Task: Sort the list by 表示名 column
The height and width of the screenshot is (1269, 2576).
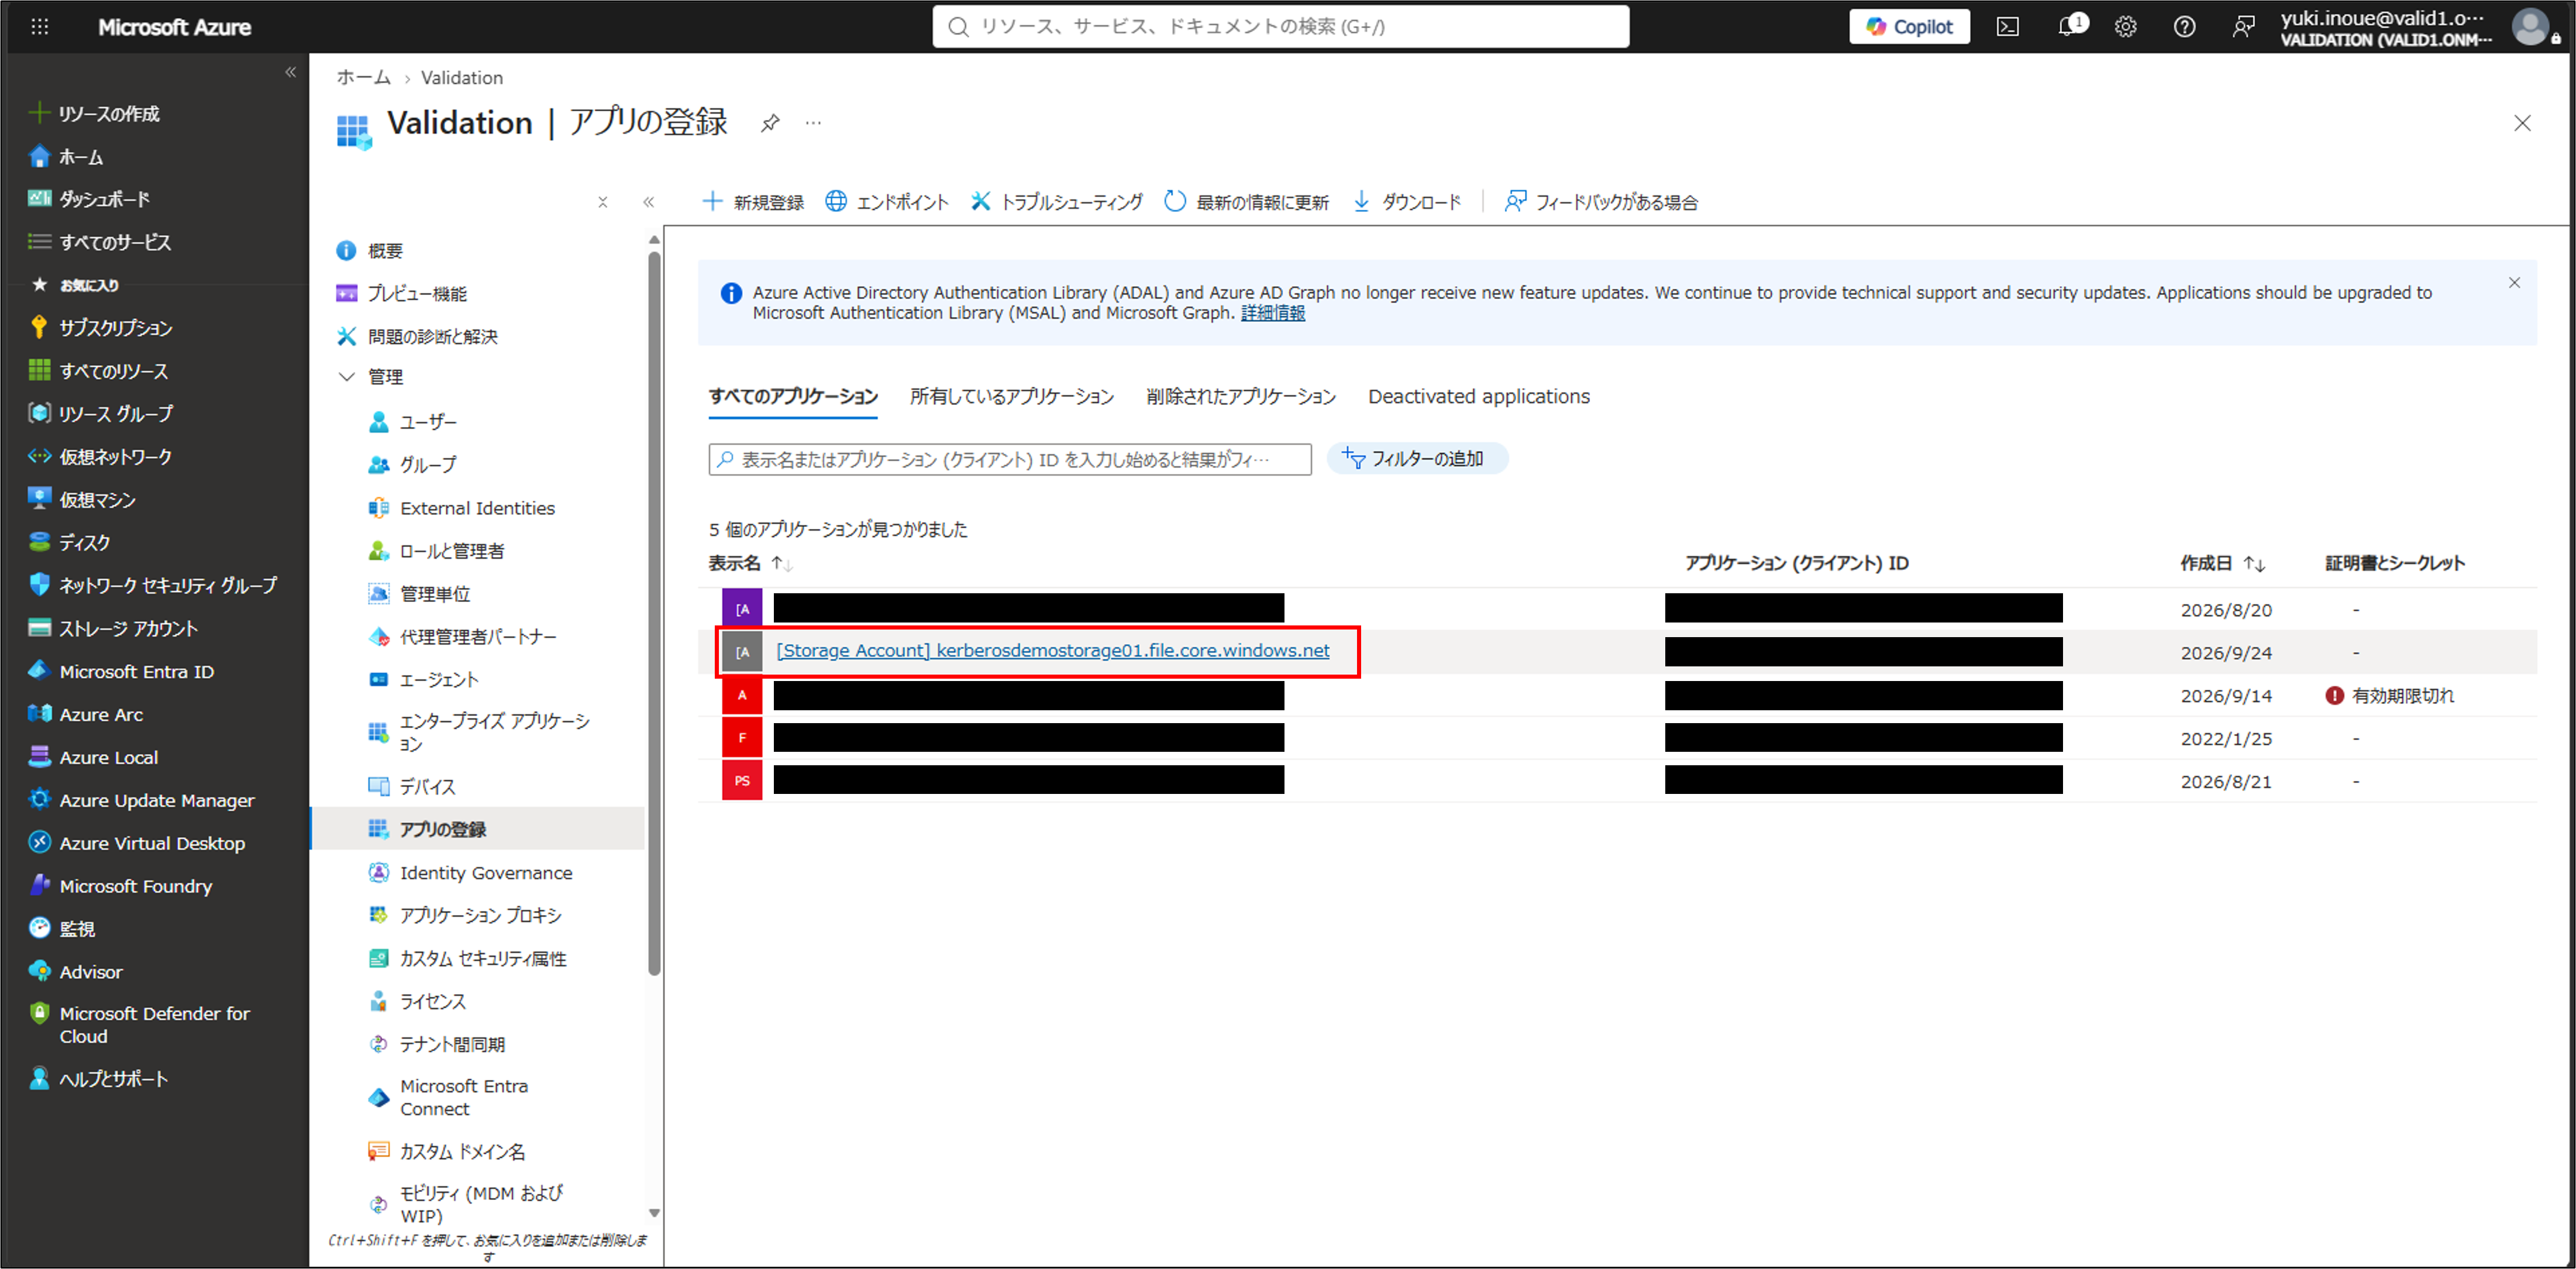Action: coord(750,564)
